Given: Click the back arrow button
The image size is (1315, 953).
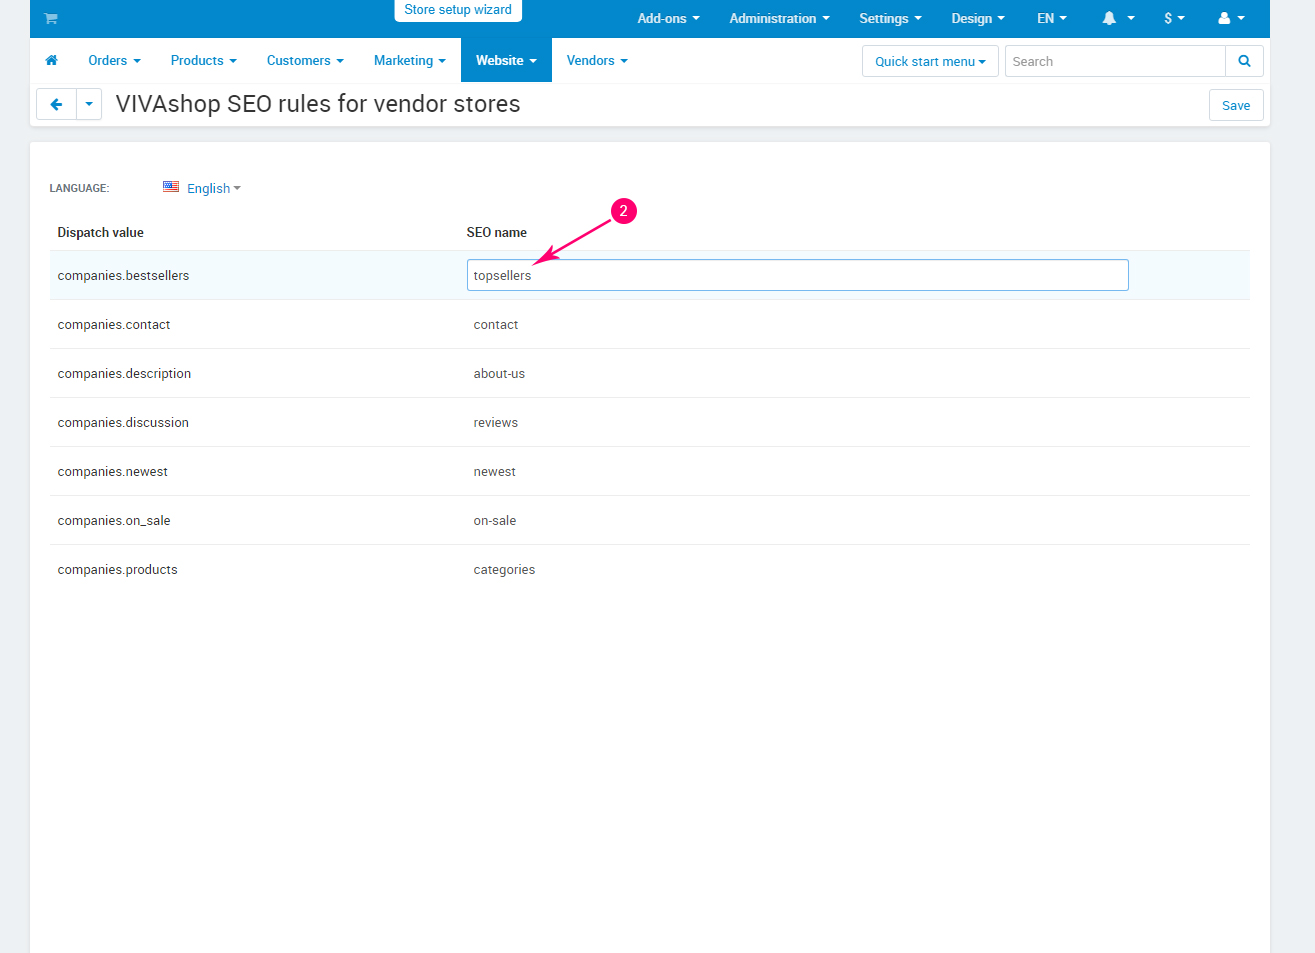Looking at the screenshot, I should pyautogui.click(x=56, y=105).
